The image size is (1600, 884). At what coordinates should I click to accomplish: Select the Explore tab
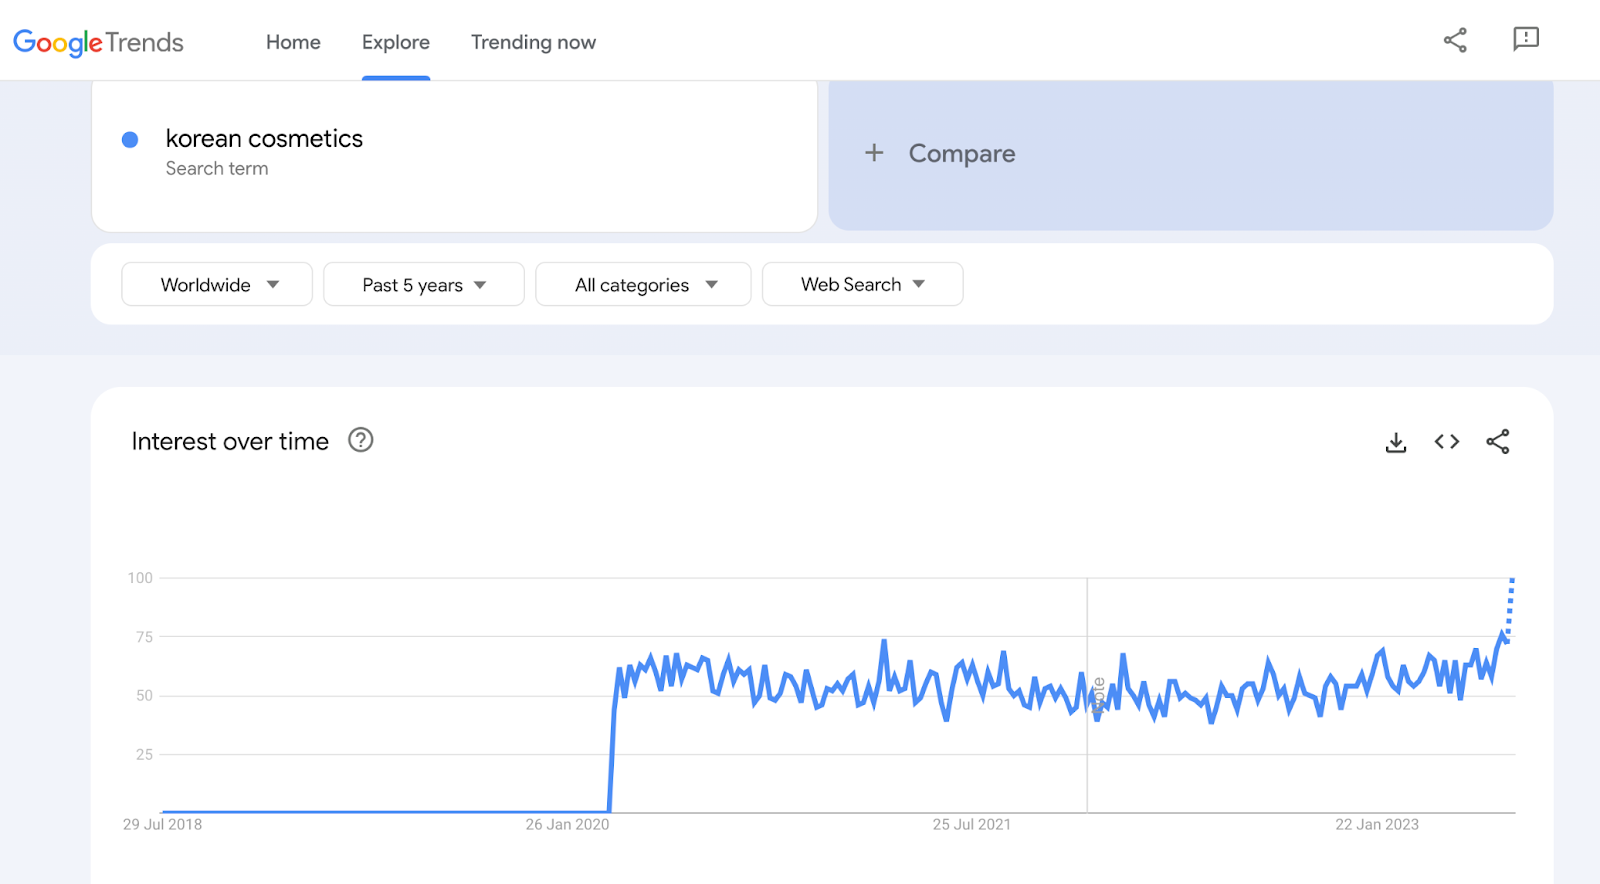pos(396,42)
